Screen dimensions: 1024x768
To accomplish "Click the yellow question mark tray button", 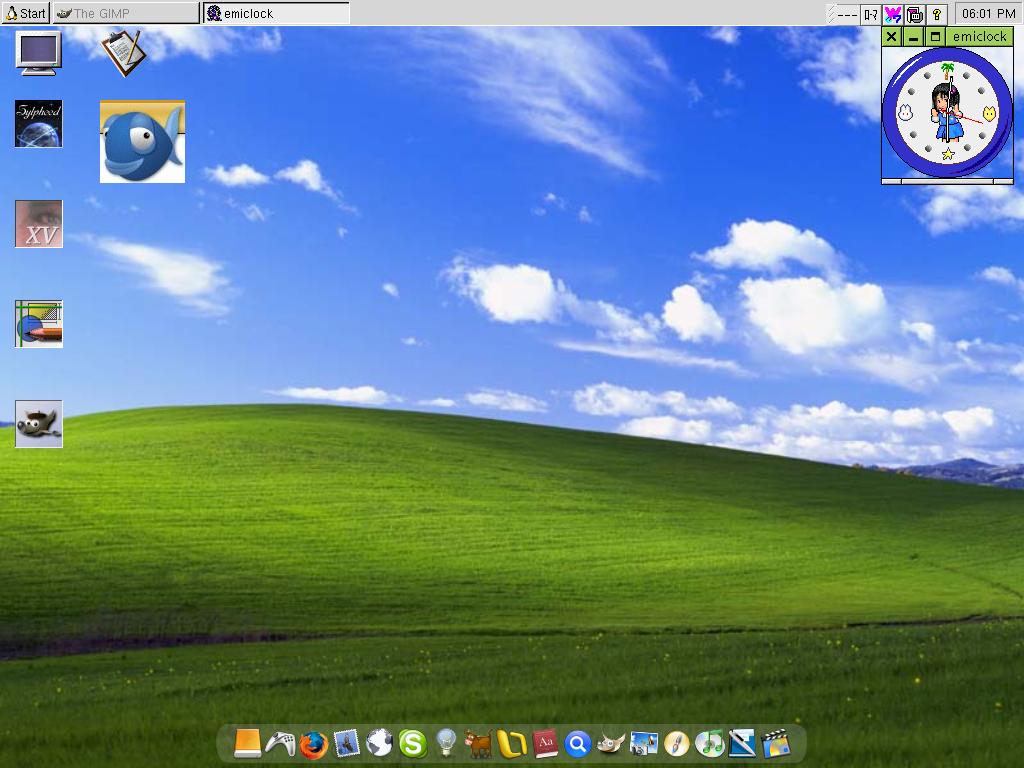I will point(937,14).
